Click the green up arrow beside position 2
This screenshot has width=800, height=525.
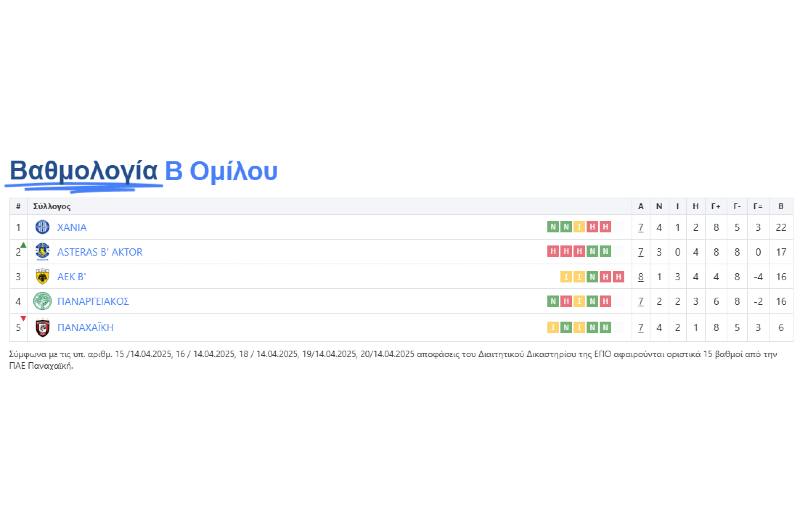point(23,245)
